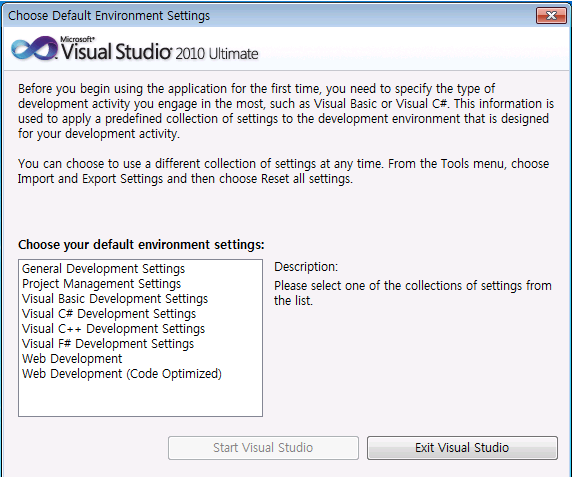
Task: Click the 'Please select one of the collections' description text
Action: [x=413, y=293]
